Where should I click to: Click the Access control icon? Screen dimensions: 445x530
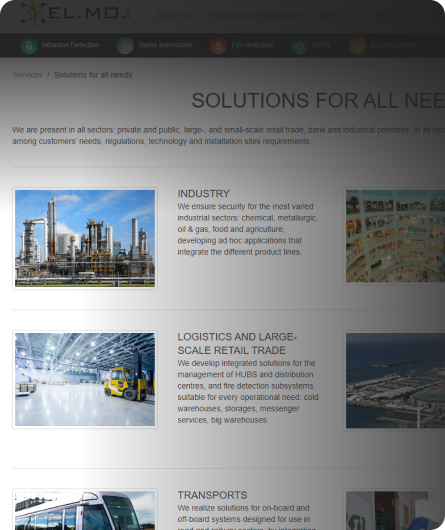pos(357,45)
